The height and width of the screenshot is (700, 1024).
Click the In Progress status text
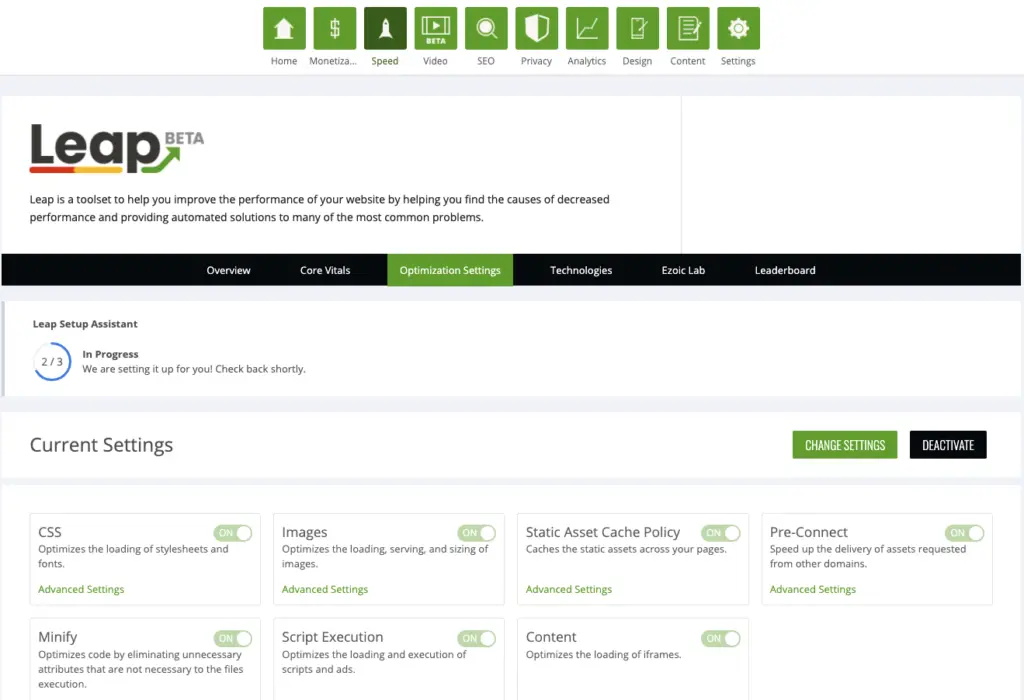click(x=110, y=354)
